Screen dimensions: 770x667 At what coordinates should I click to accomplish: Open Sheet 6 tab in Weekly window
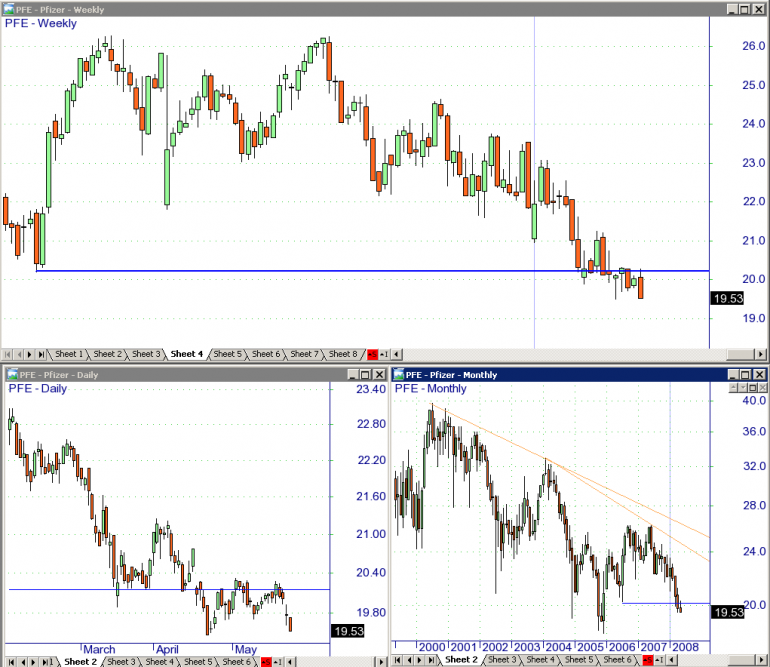point(266,354)
